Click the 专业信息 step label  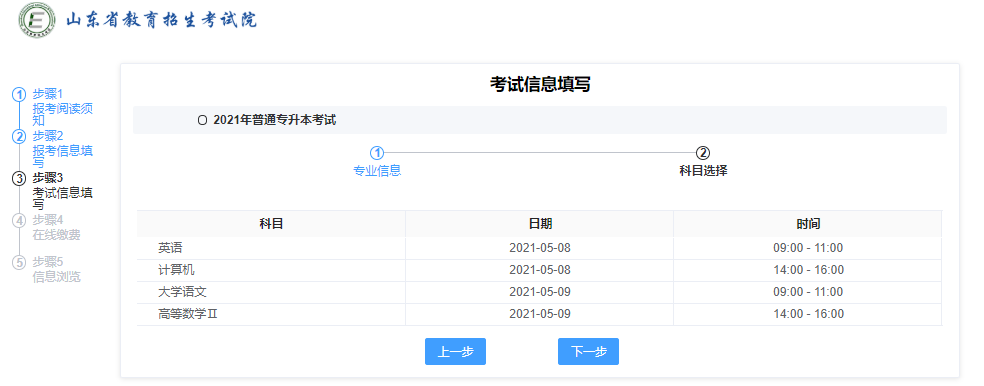click(x=377, y=171)
